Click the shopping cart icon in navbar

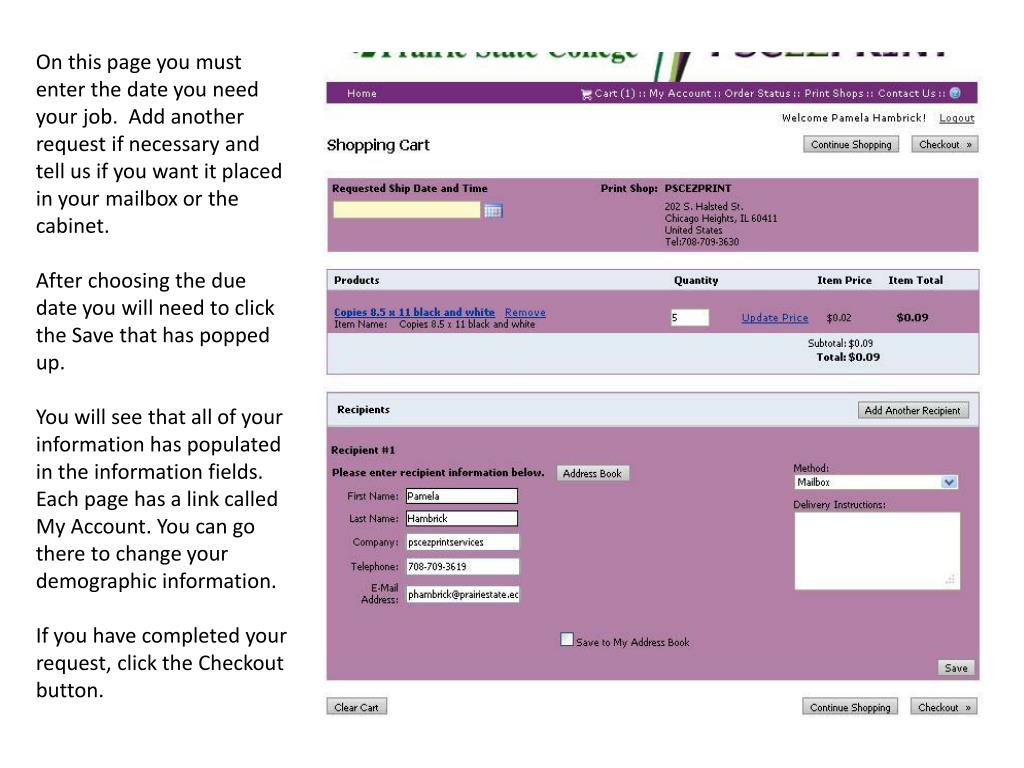(x=586, y=94)
